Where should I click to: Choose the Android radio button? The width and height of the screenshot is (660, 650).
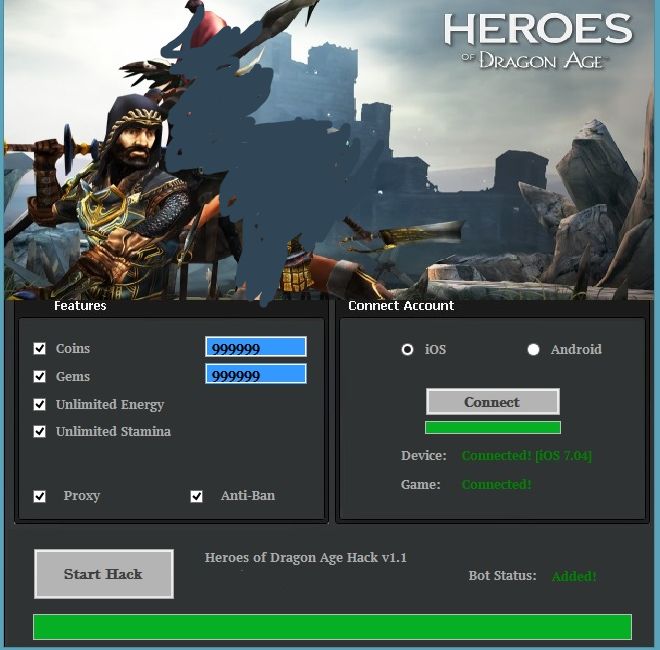click(533, 349)
